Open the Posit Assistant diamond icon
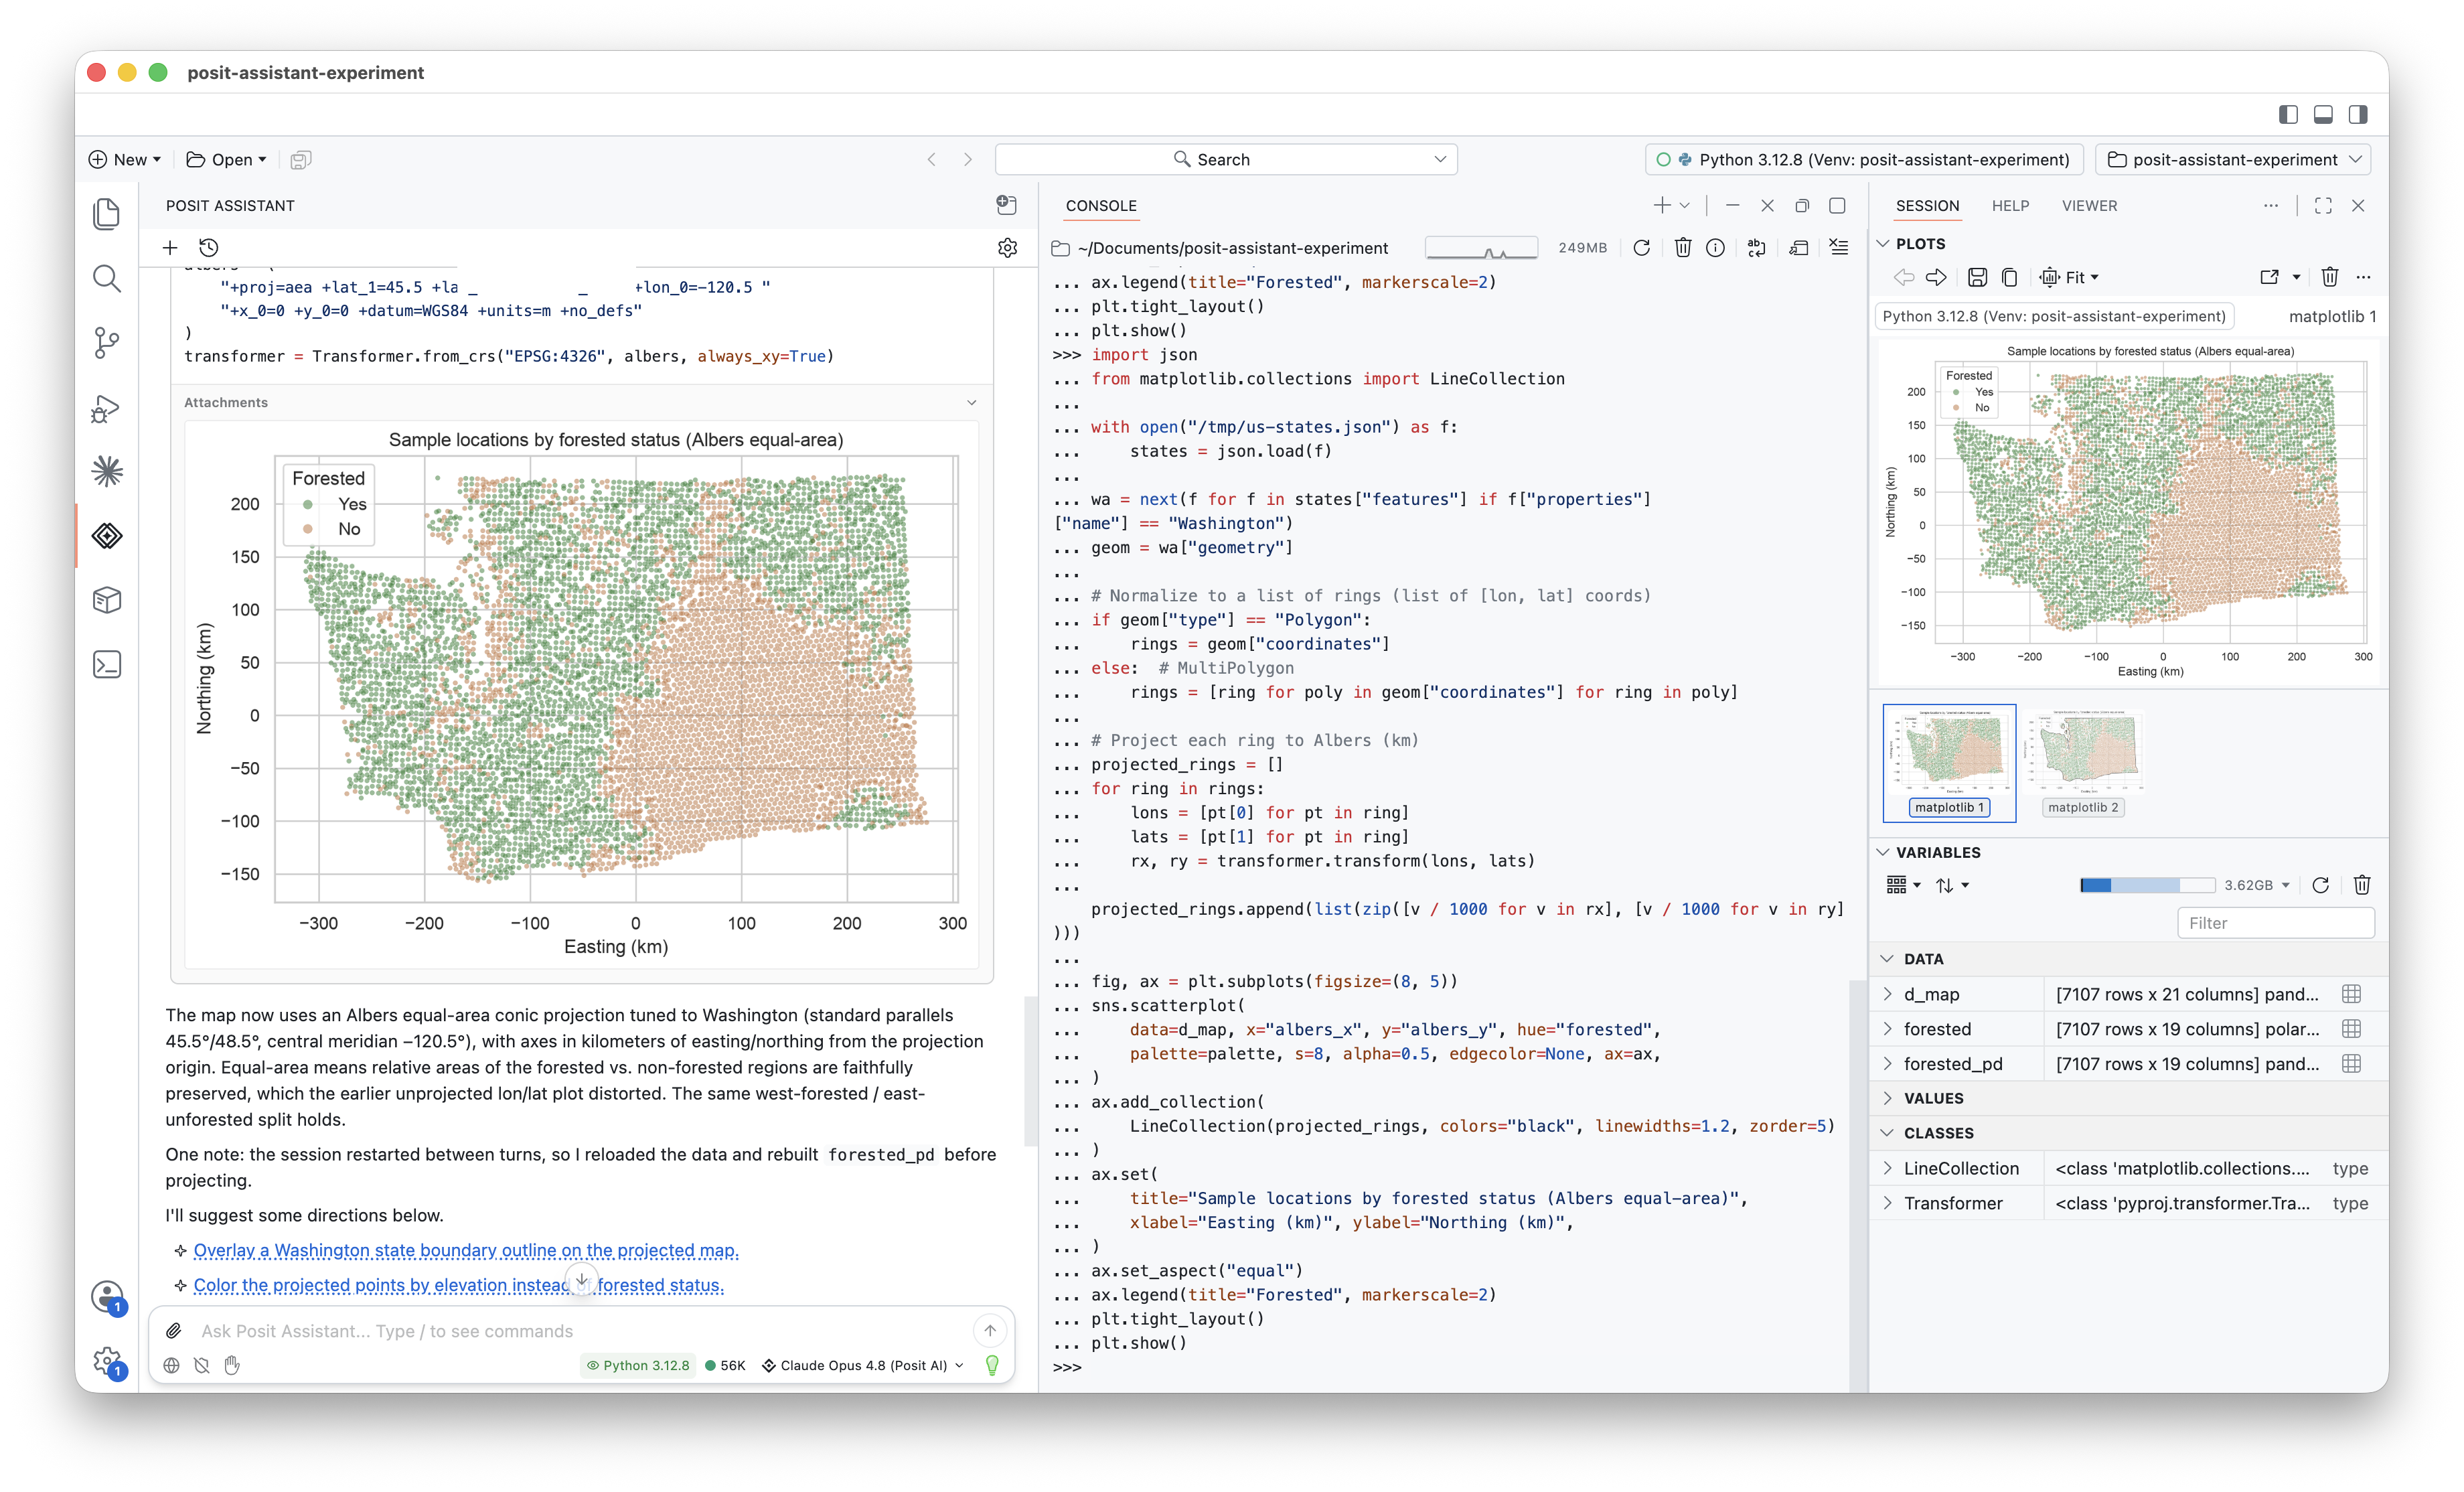Viewport: 2464px width, 1492px height. click(x=107, y=536)
